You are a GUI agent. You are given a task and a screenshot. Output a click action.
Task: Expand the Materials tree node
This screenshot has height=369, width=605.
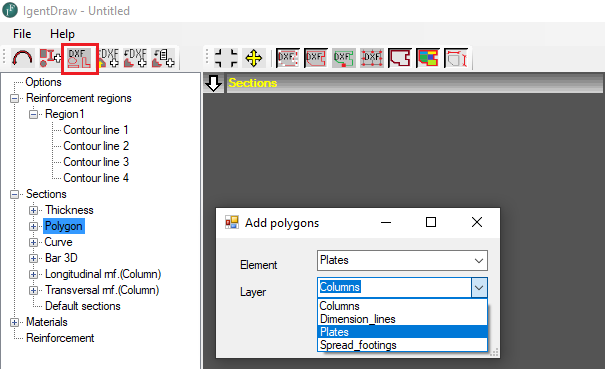click(x=14, y=322)
